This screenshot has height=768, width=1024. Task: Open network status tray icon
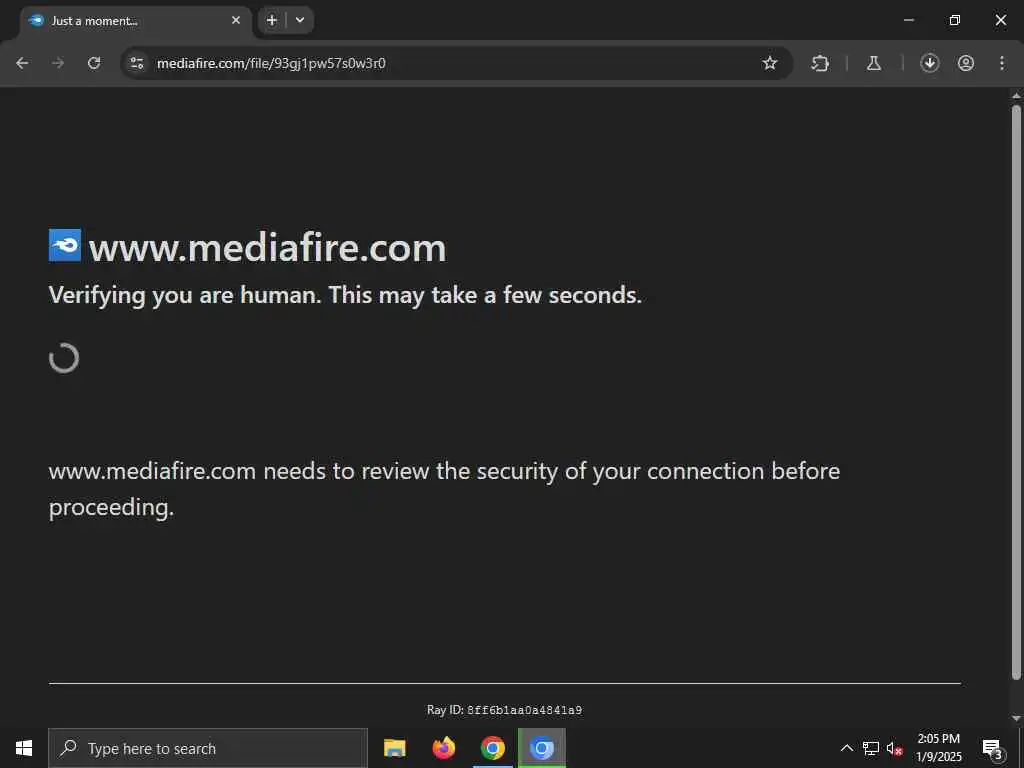point(871,748)
